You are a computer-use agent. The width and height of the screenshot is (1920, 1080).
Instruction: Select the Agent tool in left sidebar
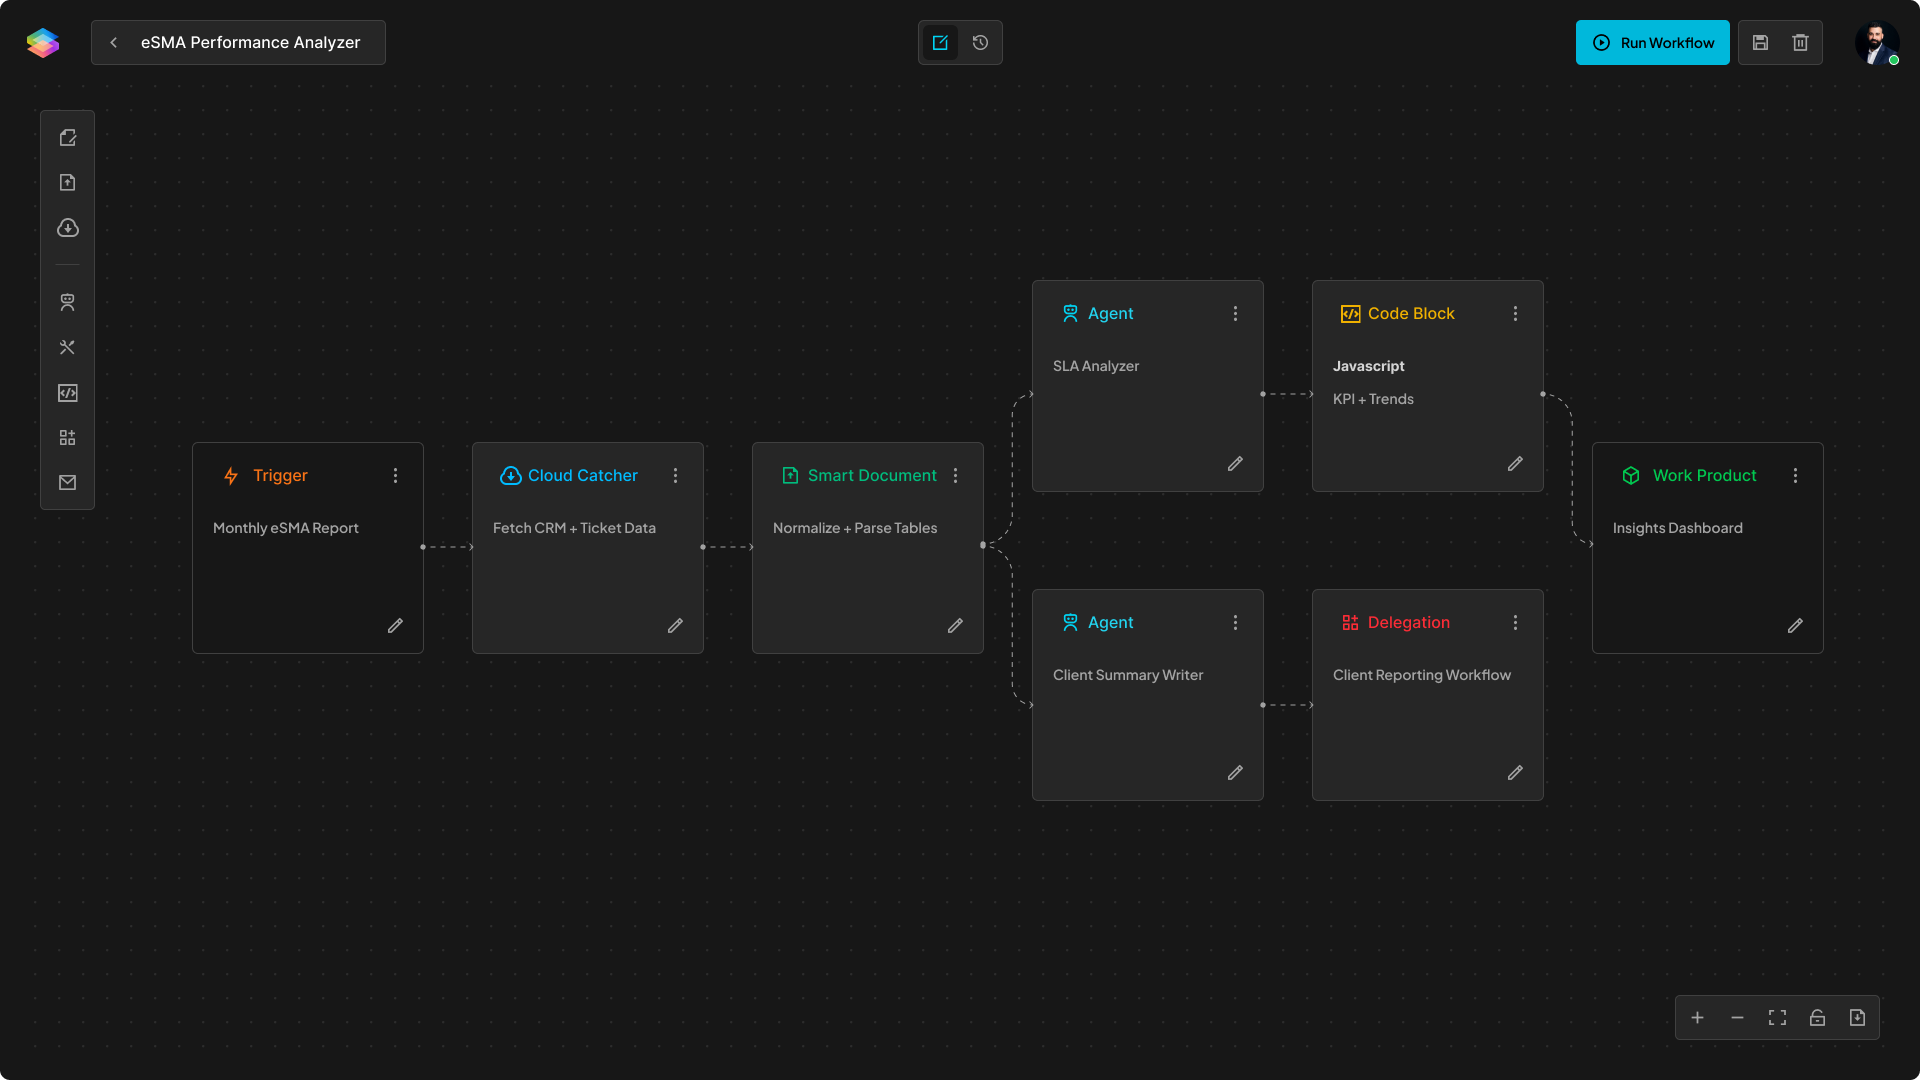(67, 302)
